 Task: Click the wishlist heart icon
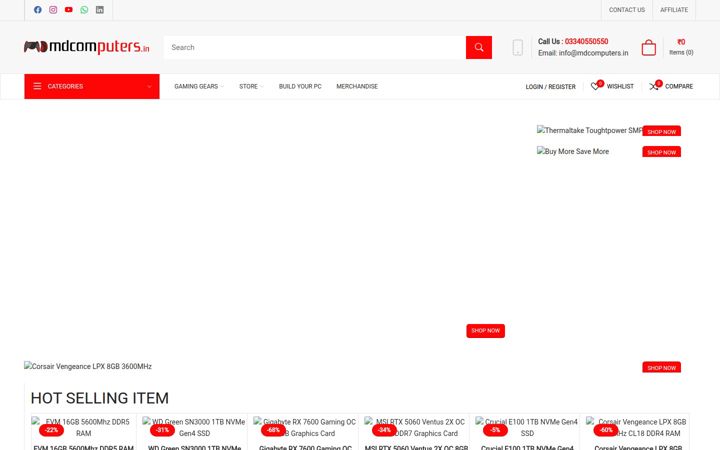click(x=595, y=86)
